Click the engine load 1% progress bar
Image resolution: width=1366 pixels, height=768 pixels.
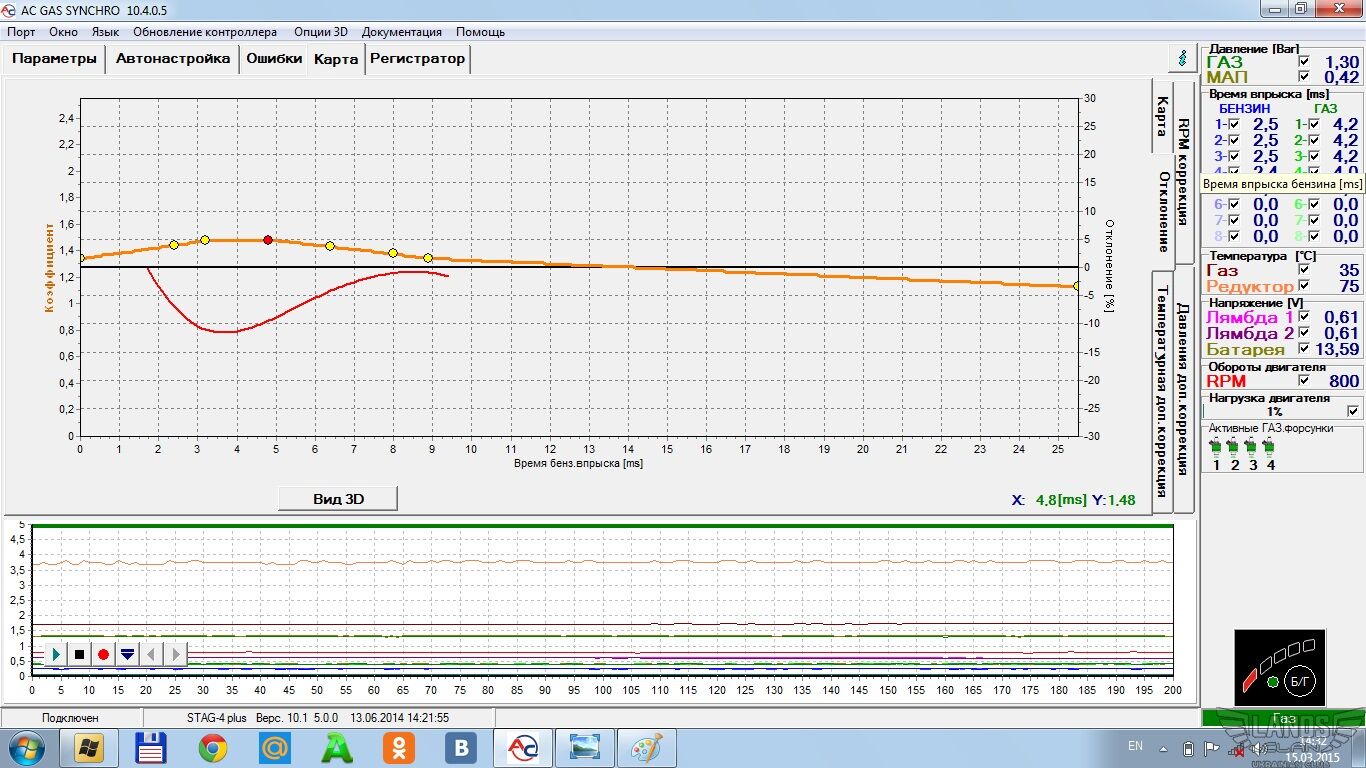click(x=1274, y=411)
